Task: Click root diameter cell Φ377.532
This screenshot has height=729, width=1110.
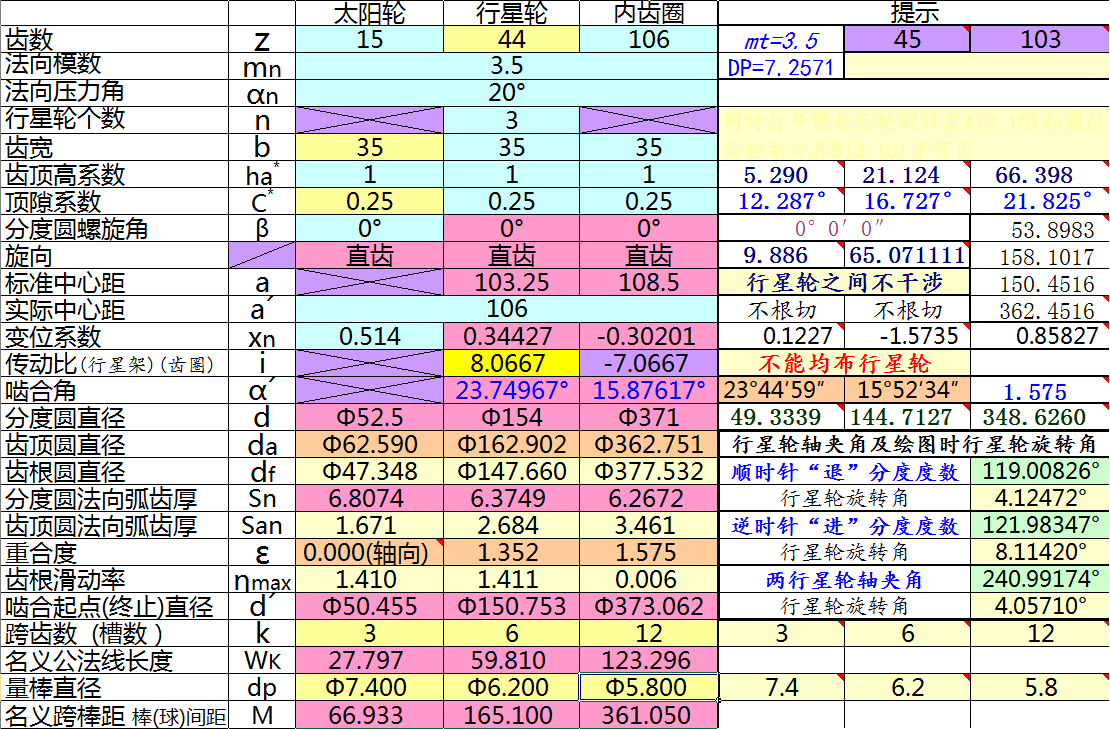Action: click(648, 471)
